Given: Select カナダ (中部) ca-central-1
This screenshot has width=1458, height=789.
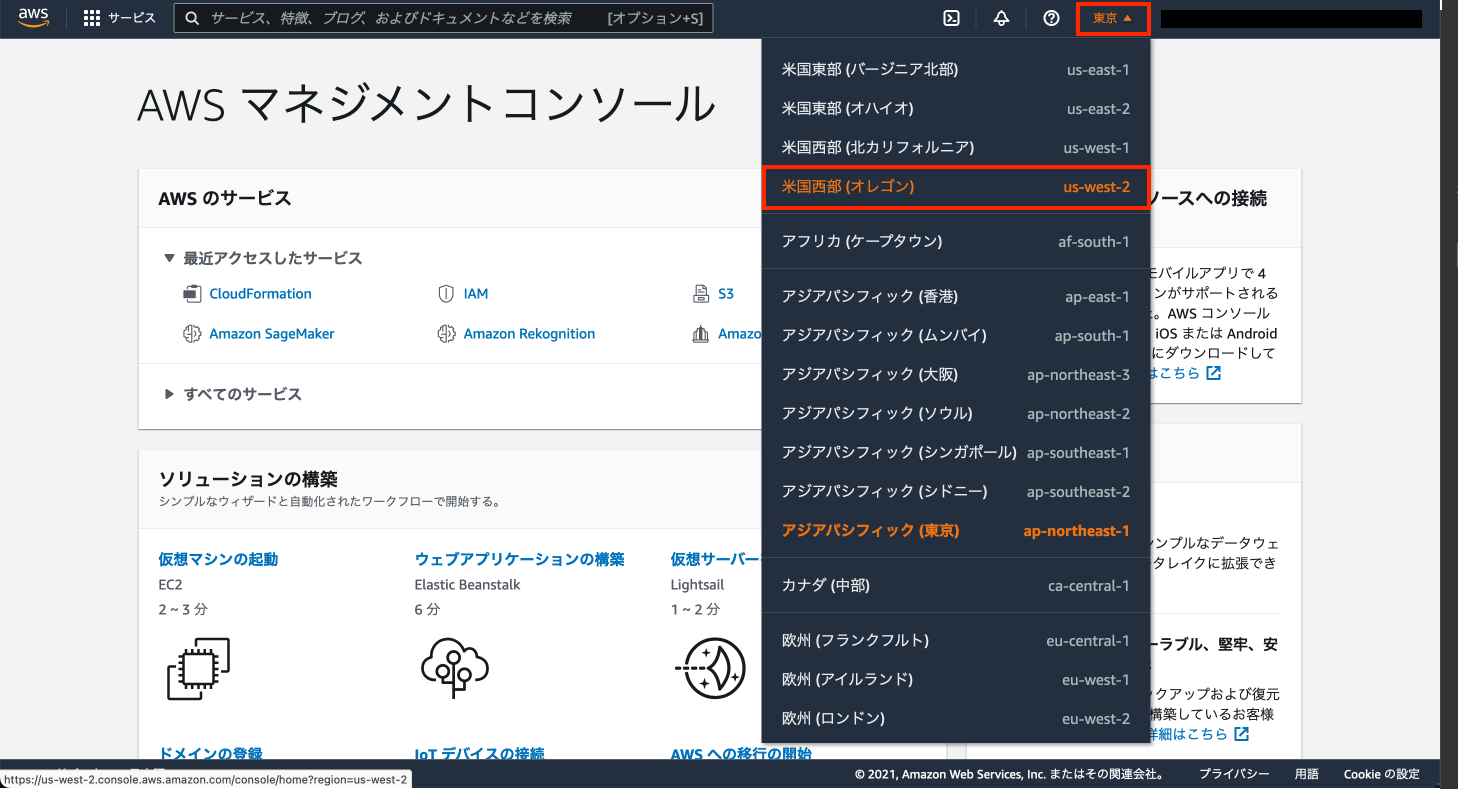Looking at the screenshot, I should pos(956,585).
